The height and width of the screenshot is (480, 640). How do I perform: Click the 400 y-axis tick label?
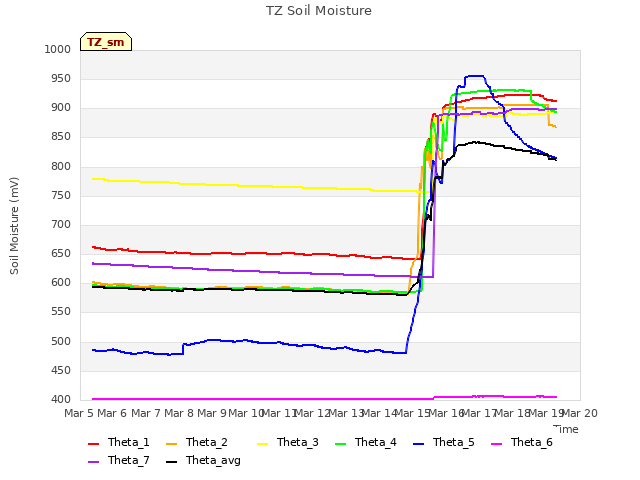click(61, 399)
